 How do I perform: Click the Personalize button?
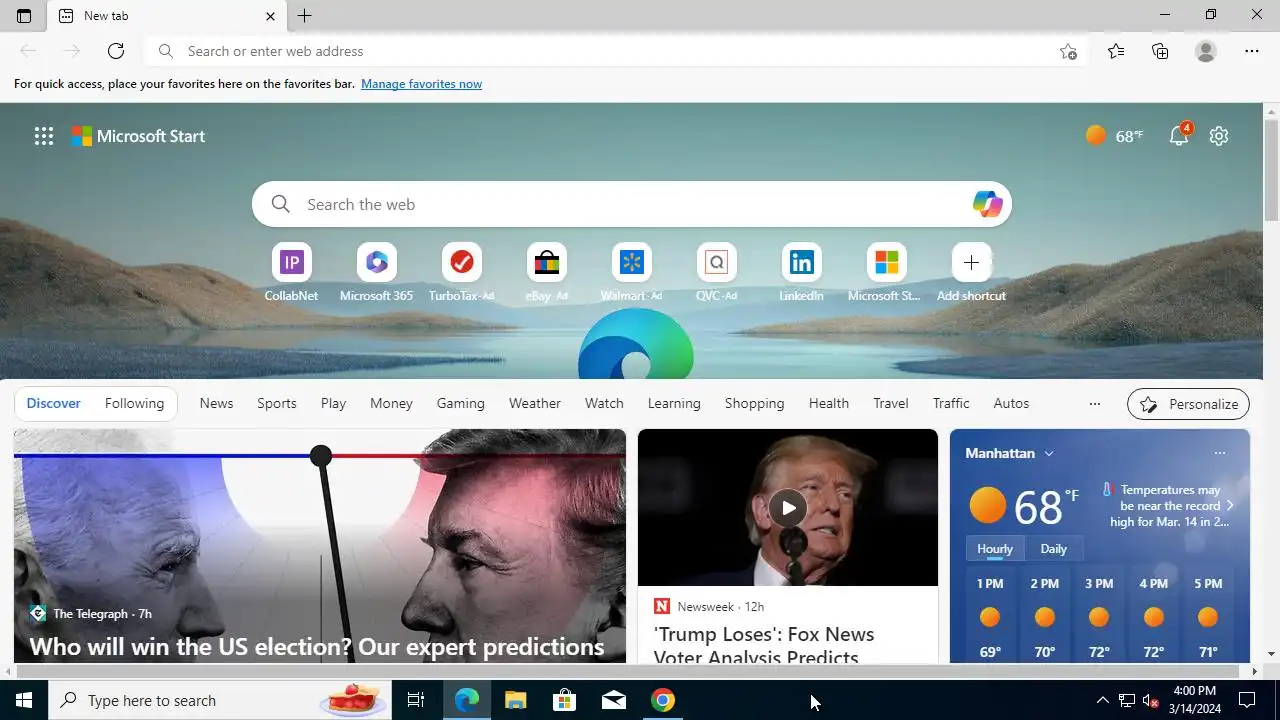[1188, 404]
